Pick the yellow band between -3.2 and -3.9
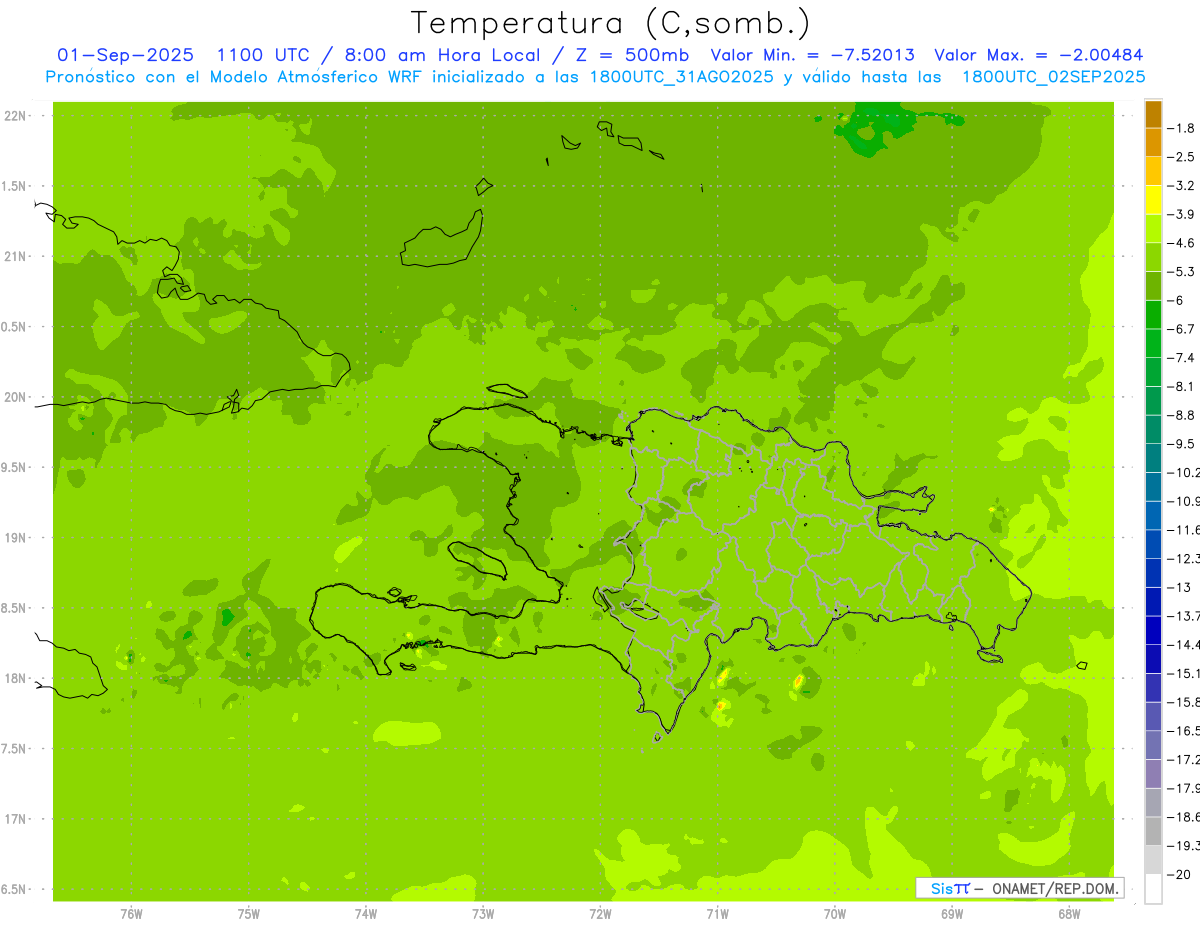The height and width of the screenshot is (927, 1200). point(1153,200)
